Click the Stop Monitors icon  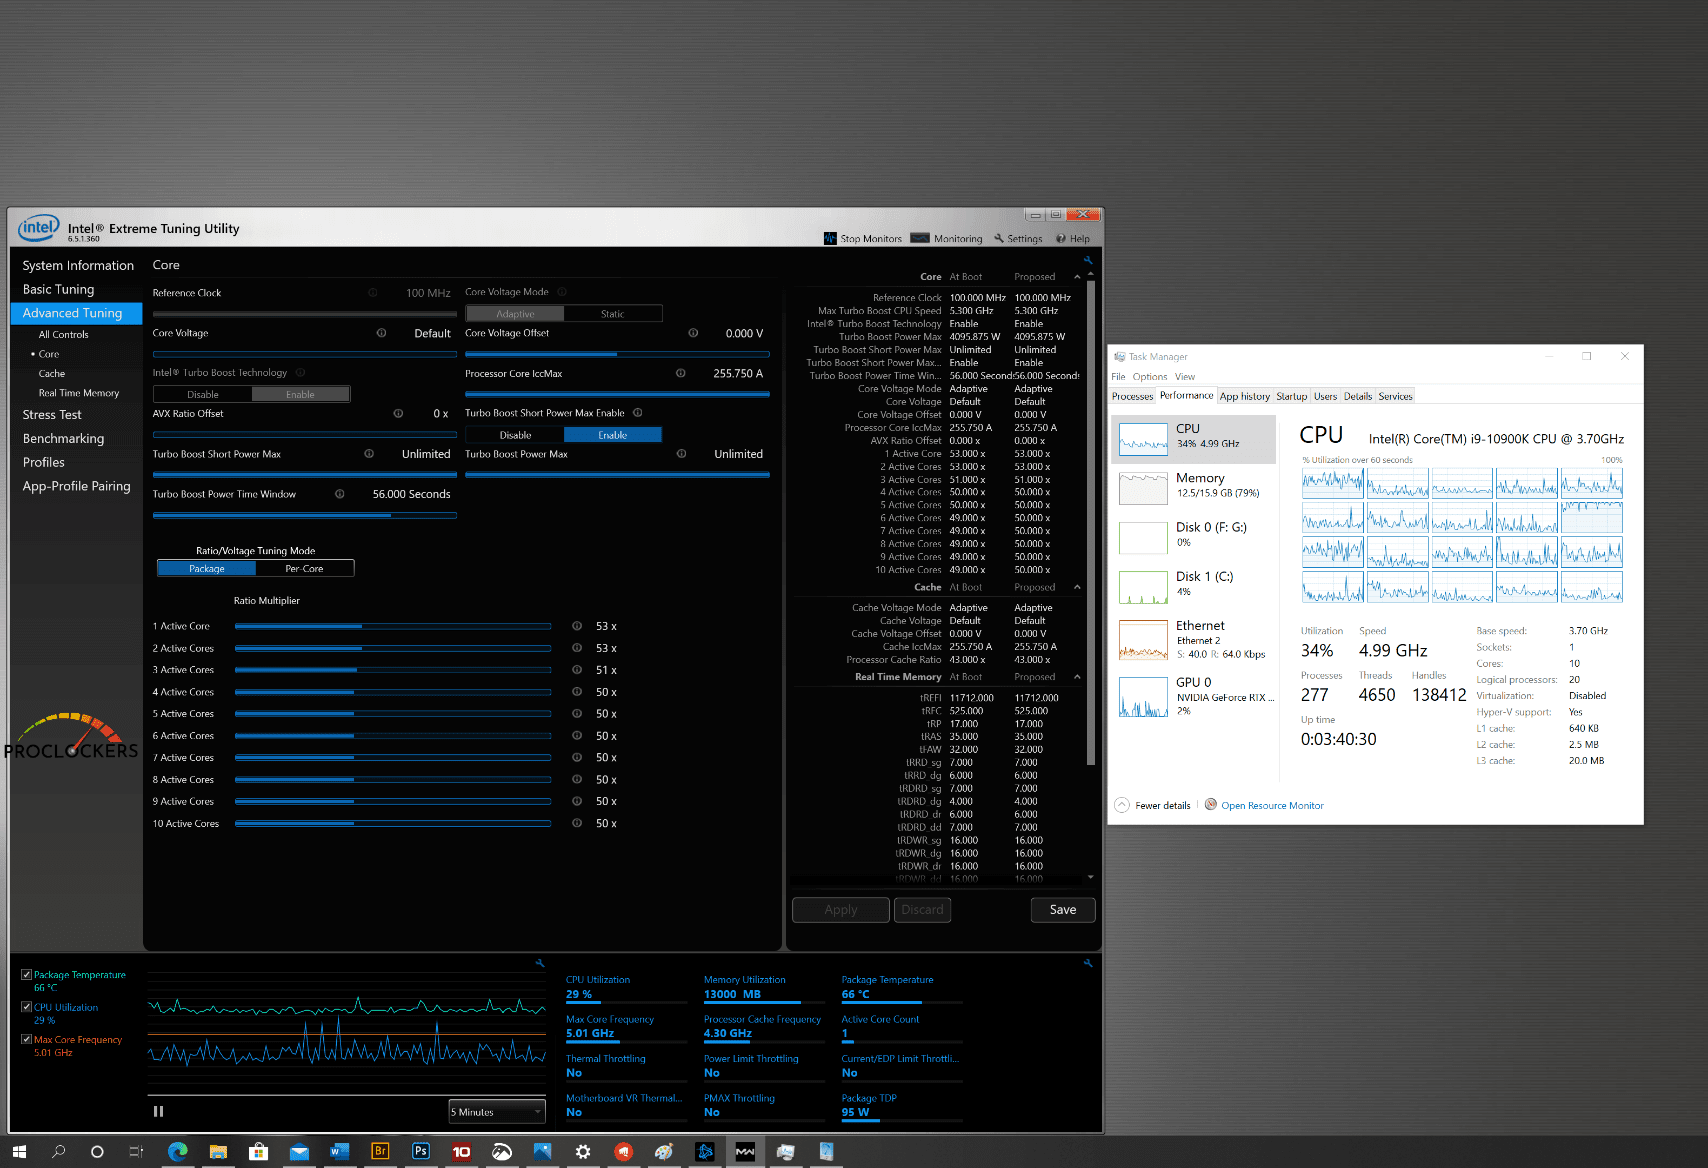pyautogui.click(x=830, y=238)
